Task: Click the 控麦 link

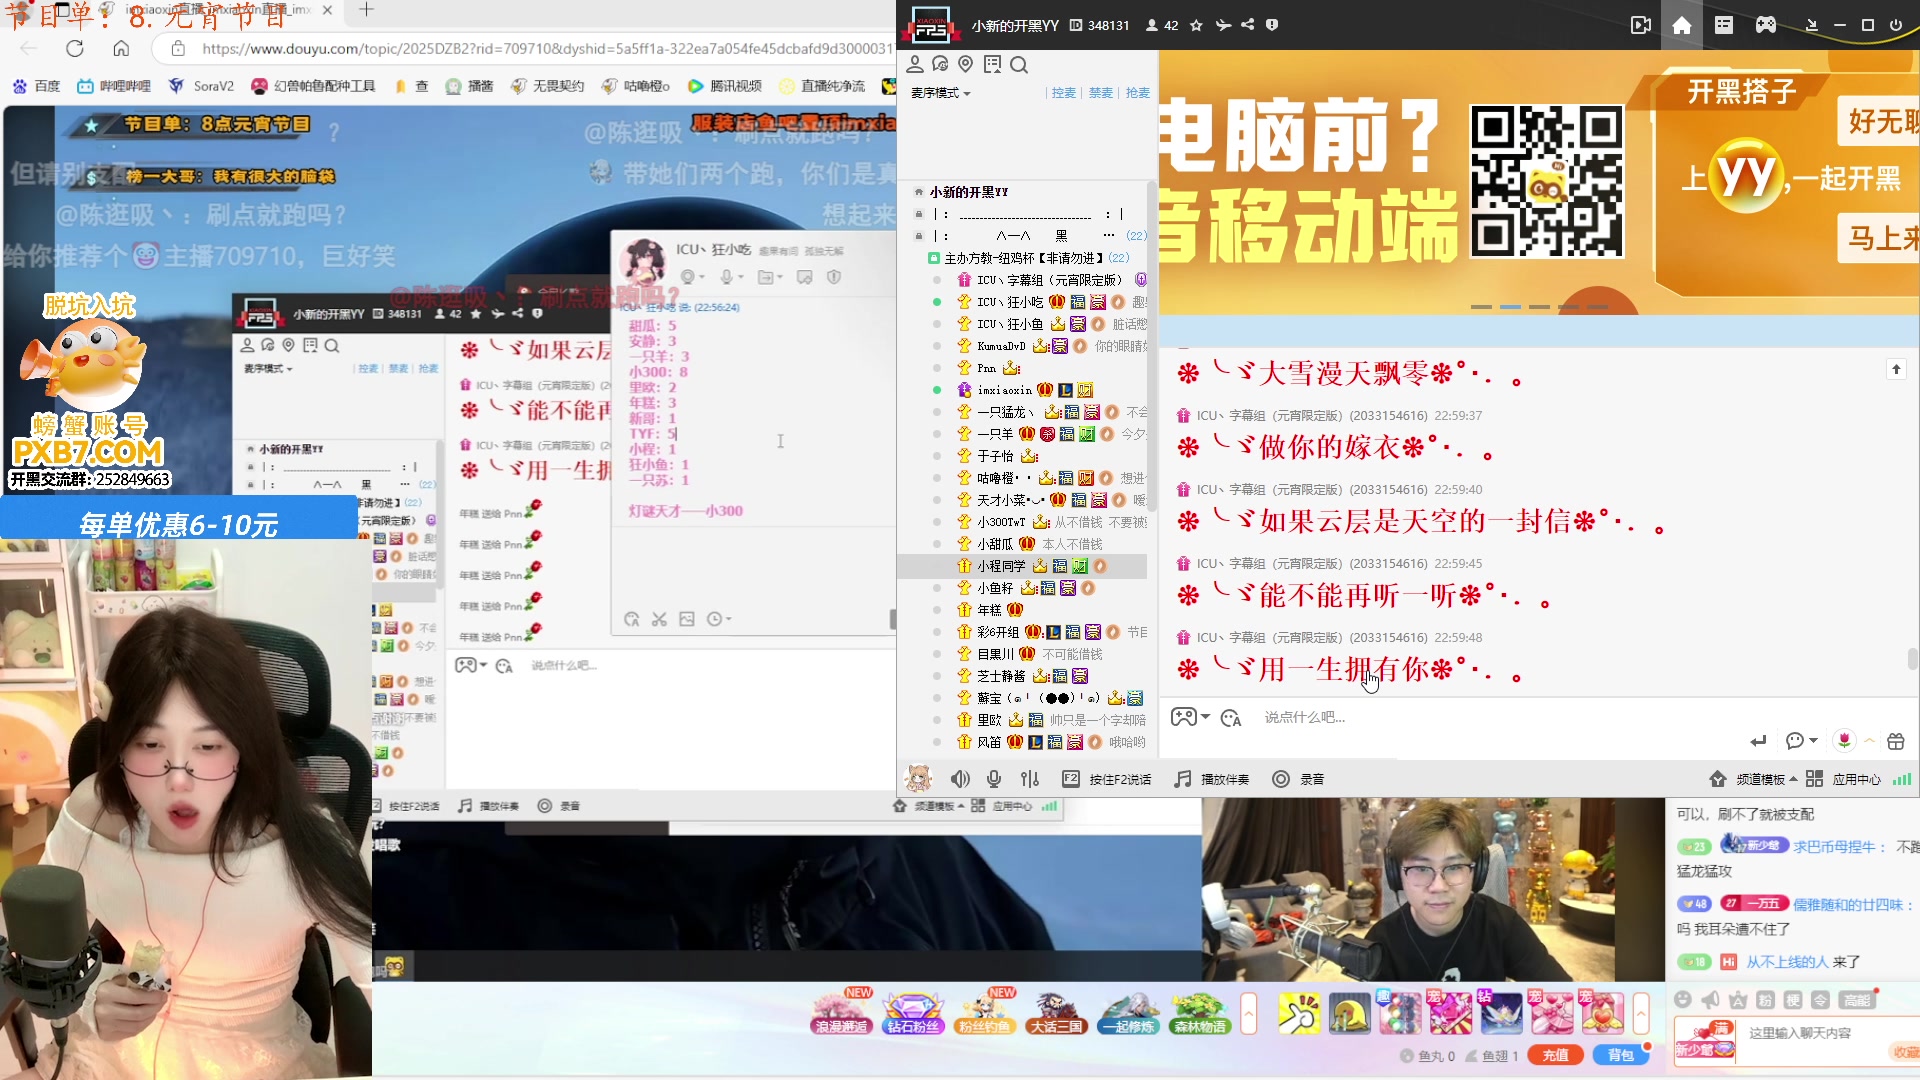Action: pos(1063,93)
